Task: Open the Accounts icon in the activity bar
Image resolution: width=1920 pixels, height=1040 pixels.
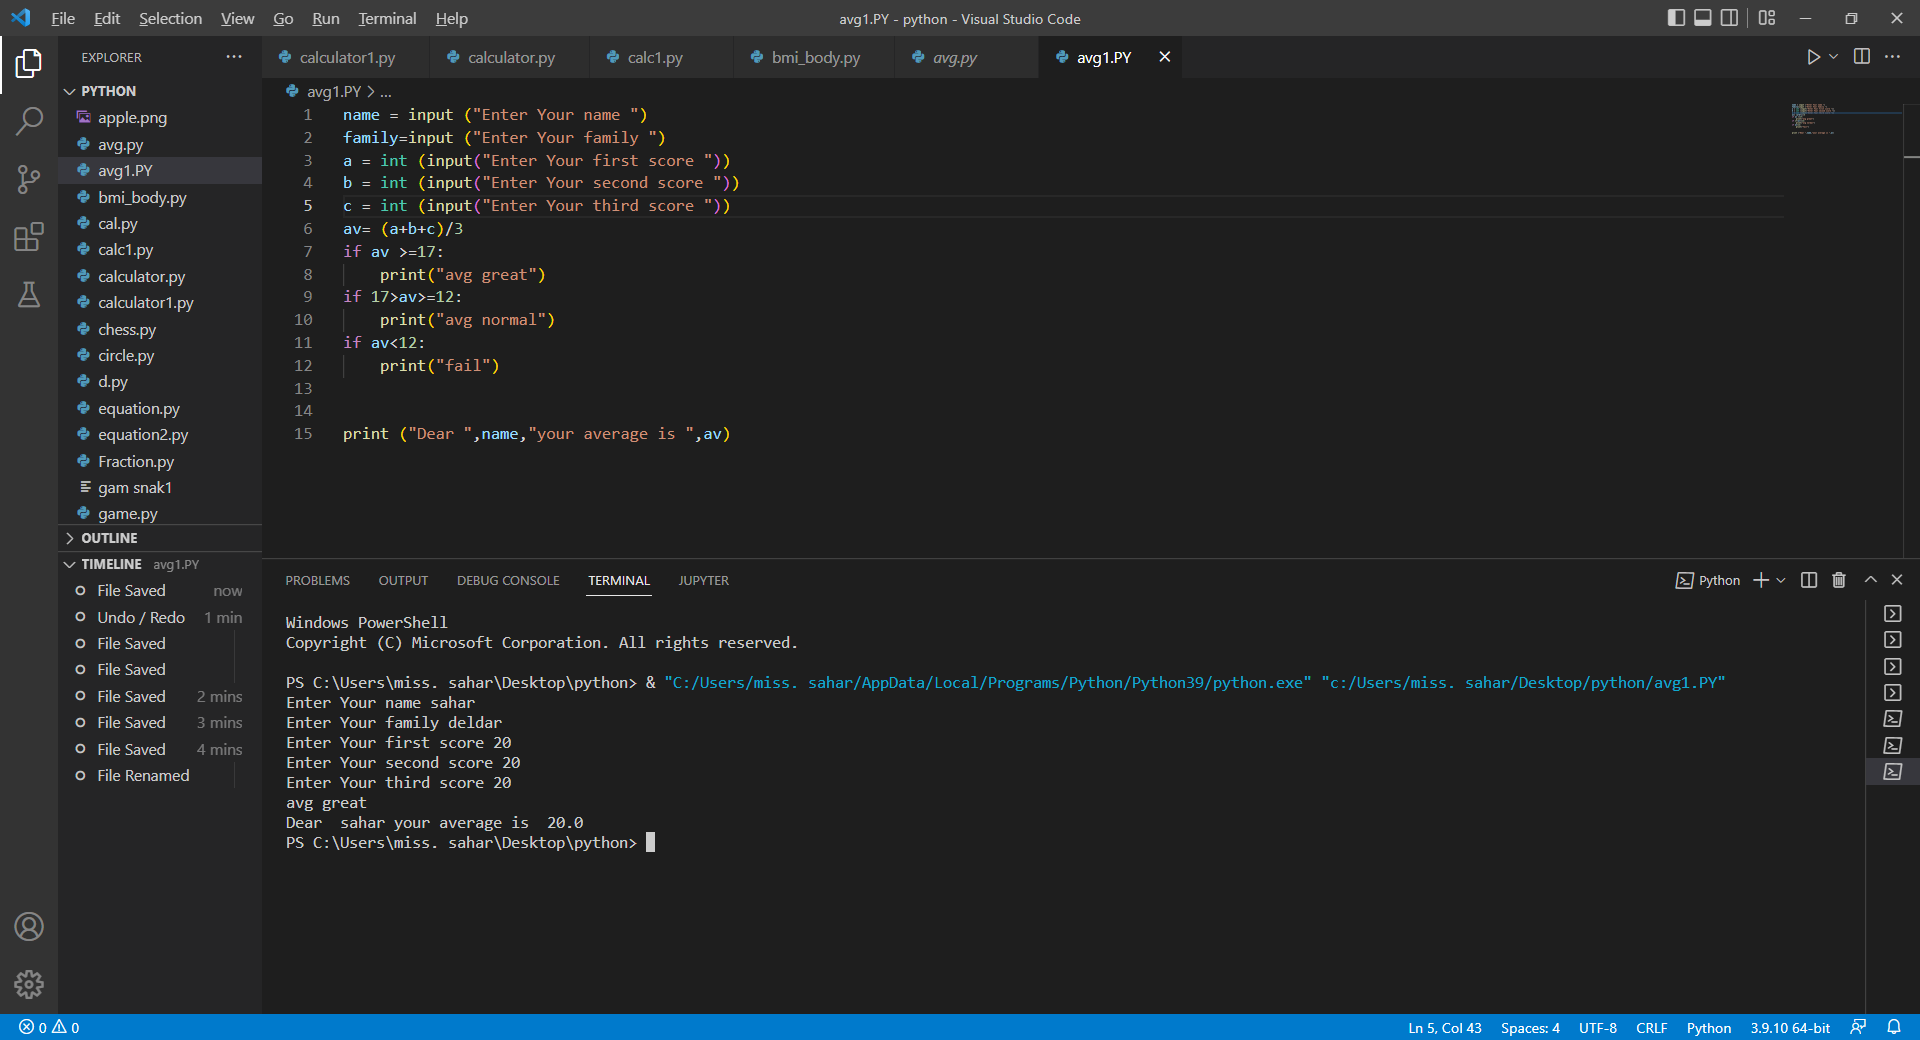Action: [29, 927]
